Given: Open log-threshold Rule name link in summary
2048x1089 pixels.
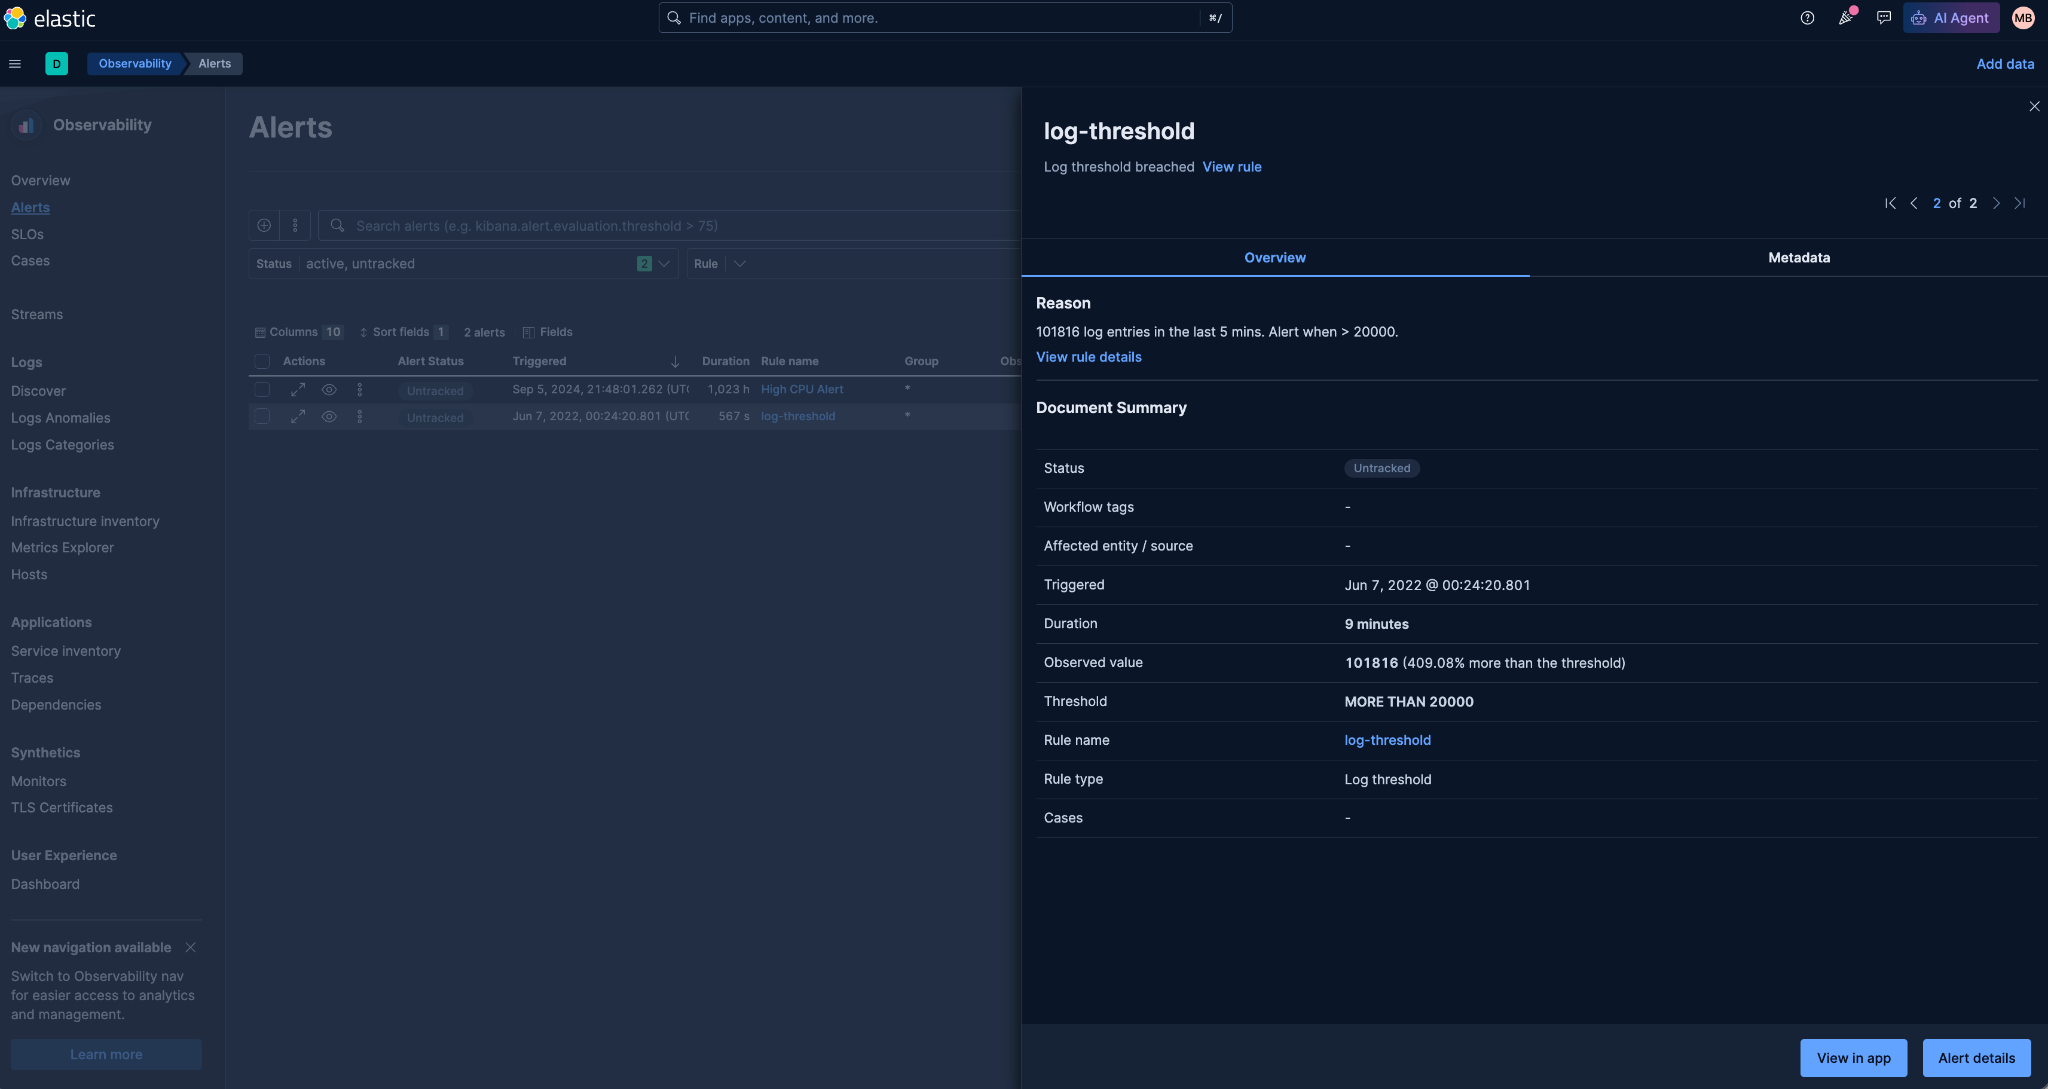Looking at the screenshot, I should click(1387, 741).
